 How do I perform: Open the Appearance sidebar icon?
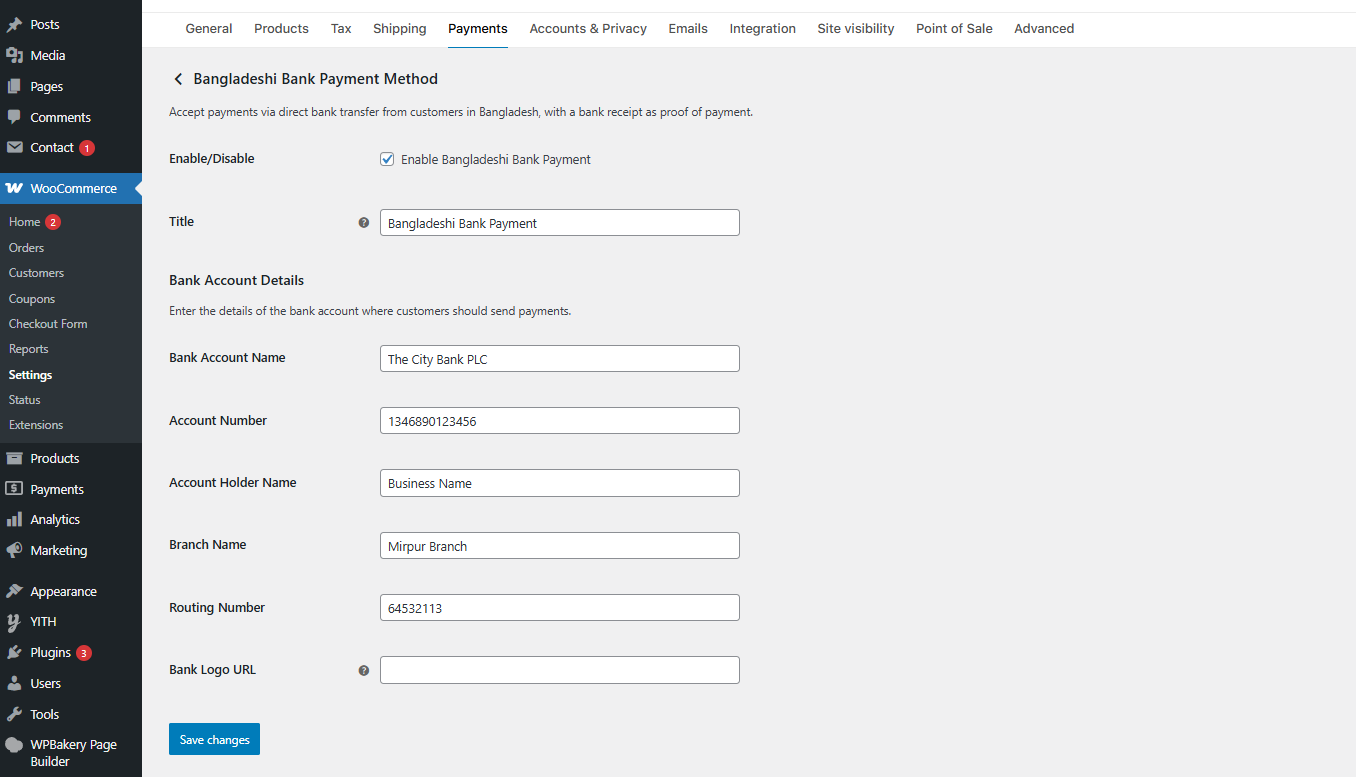pos(14,590)
